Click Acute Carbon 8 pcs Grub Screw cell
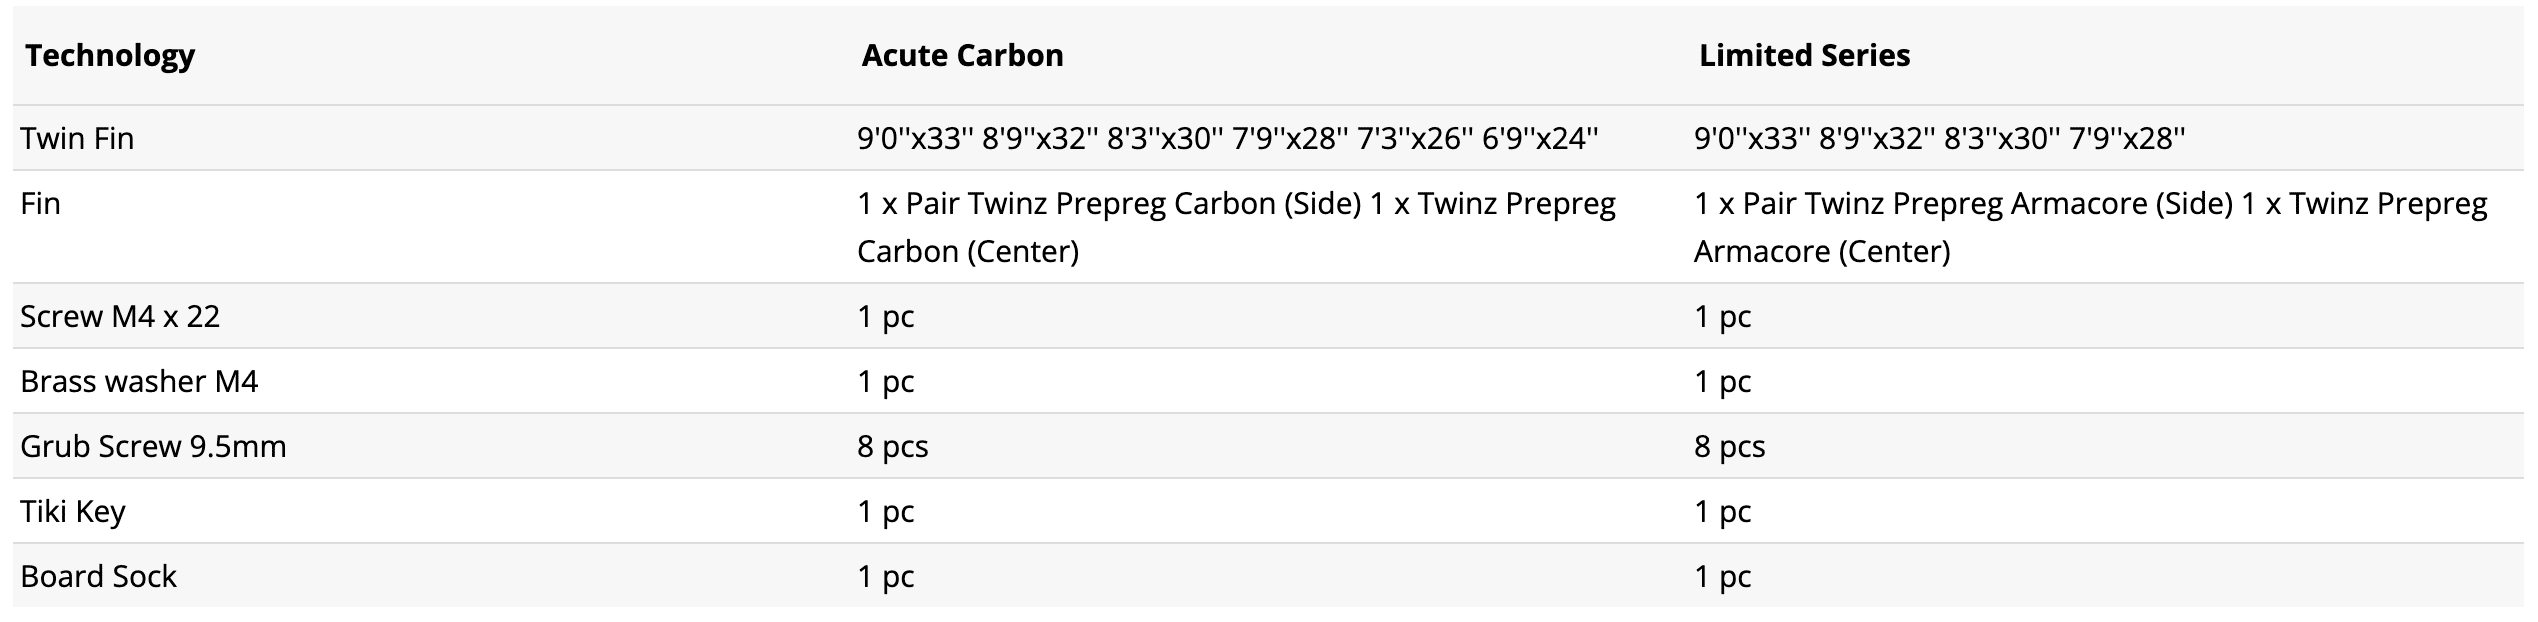This screenshot has height=622, width=2538. (x=893, y=446)
